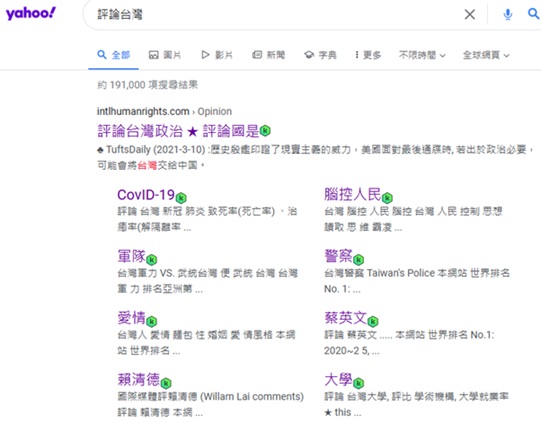This screenshot has height=423, width=541.
Task: Switch to the 圖片 images tab
Action: (165, 55)
